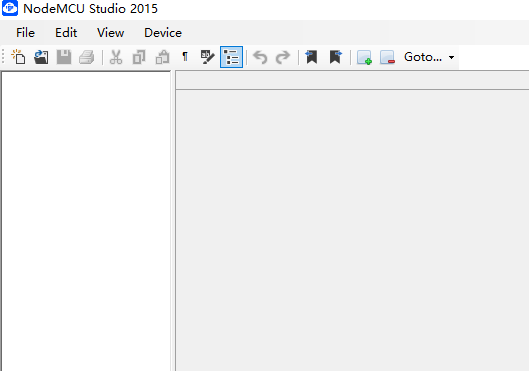Click the Open file folder icon
Screen dimensions: 529x371
tap(41, 57)
